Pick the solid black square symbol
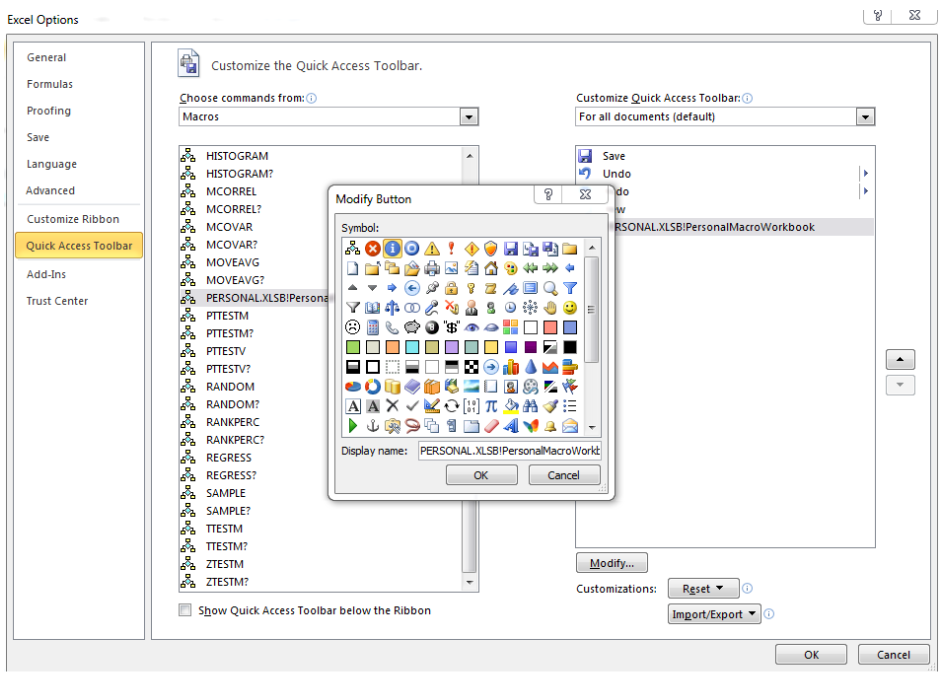939x675 pixels. [570, 347]
